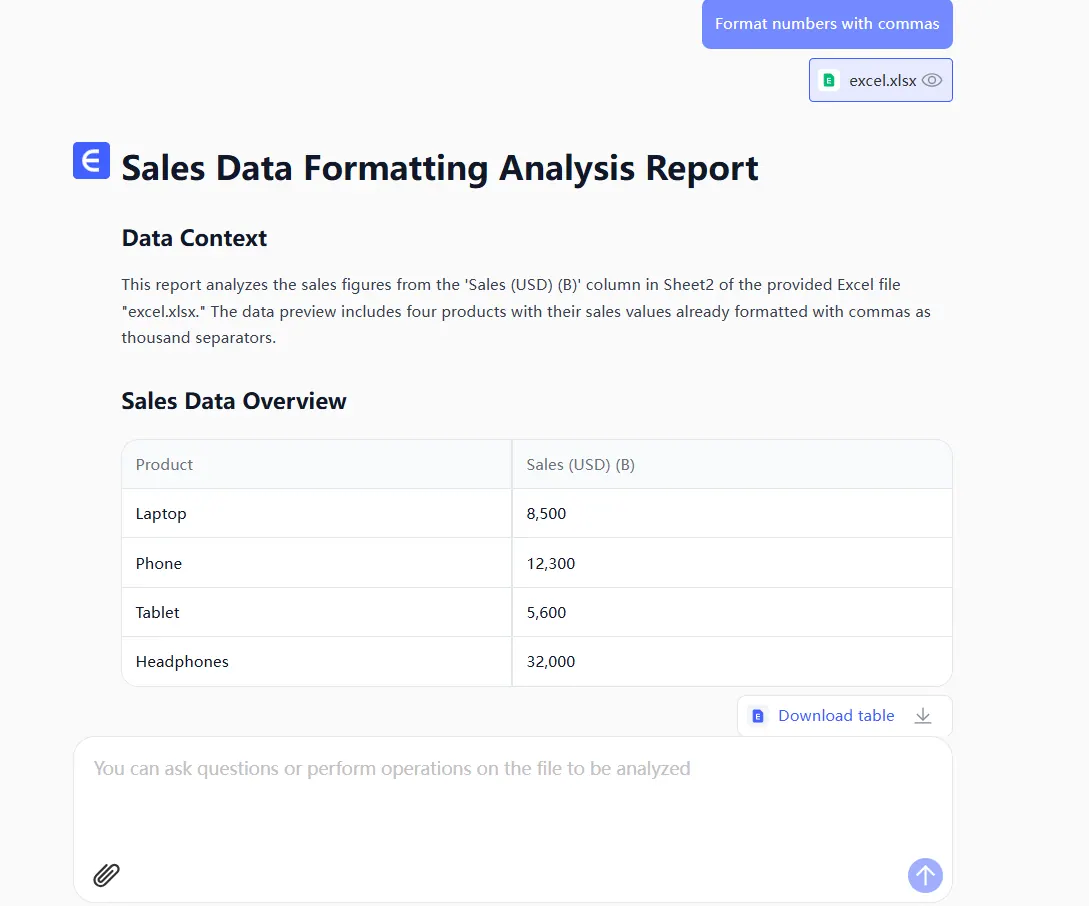Click the Download table link text
1089x906 pixels.
point(836,716)
